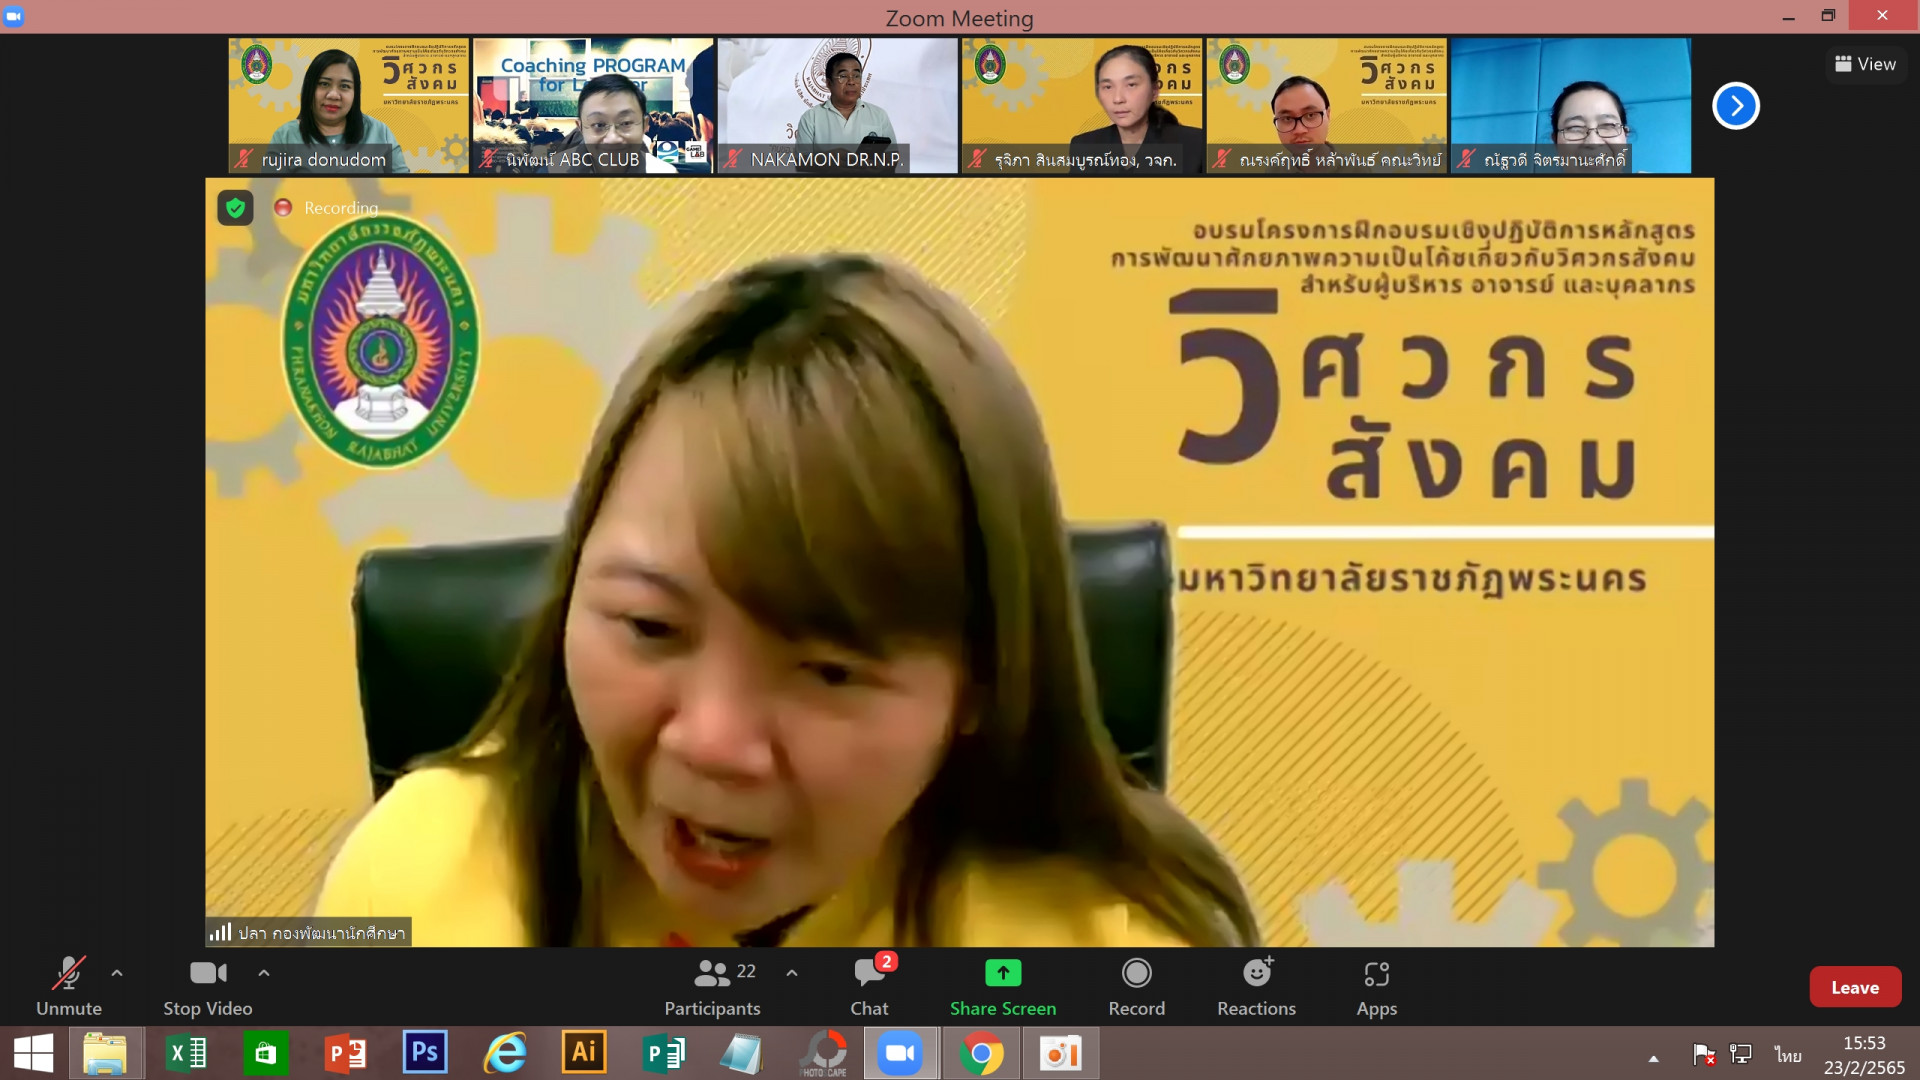
Task: Launch PowerPoint from the taskbar
Action: tap(345, 1053)
